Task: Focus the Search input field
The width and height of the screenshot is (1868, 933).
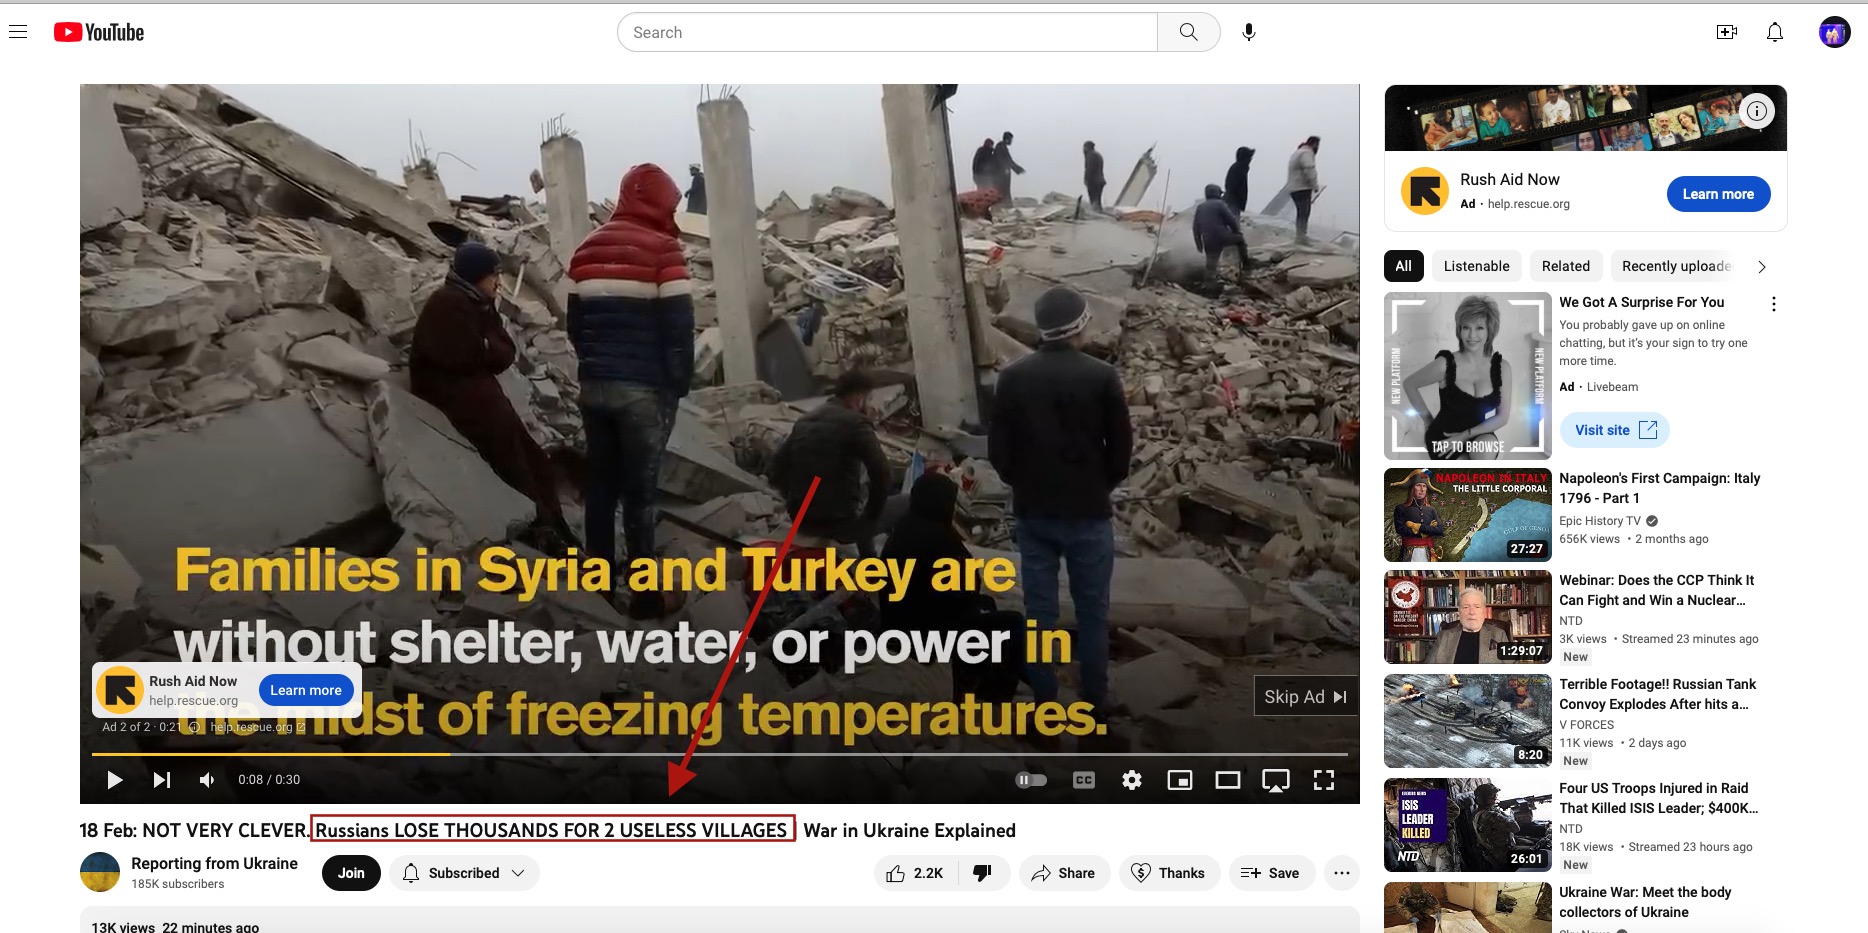Action: pyautogui.click(x=888, y=32)
